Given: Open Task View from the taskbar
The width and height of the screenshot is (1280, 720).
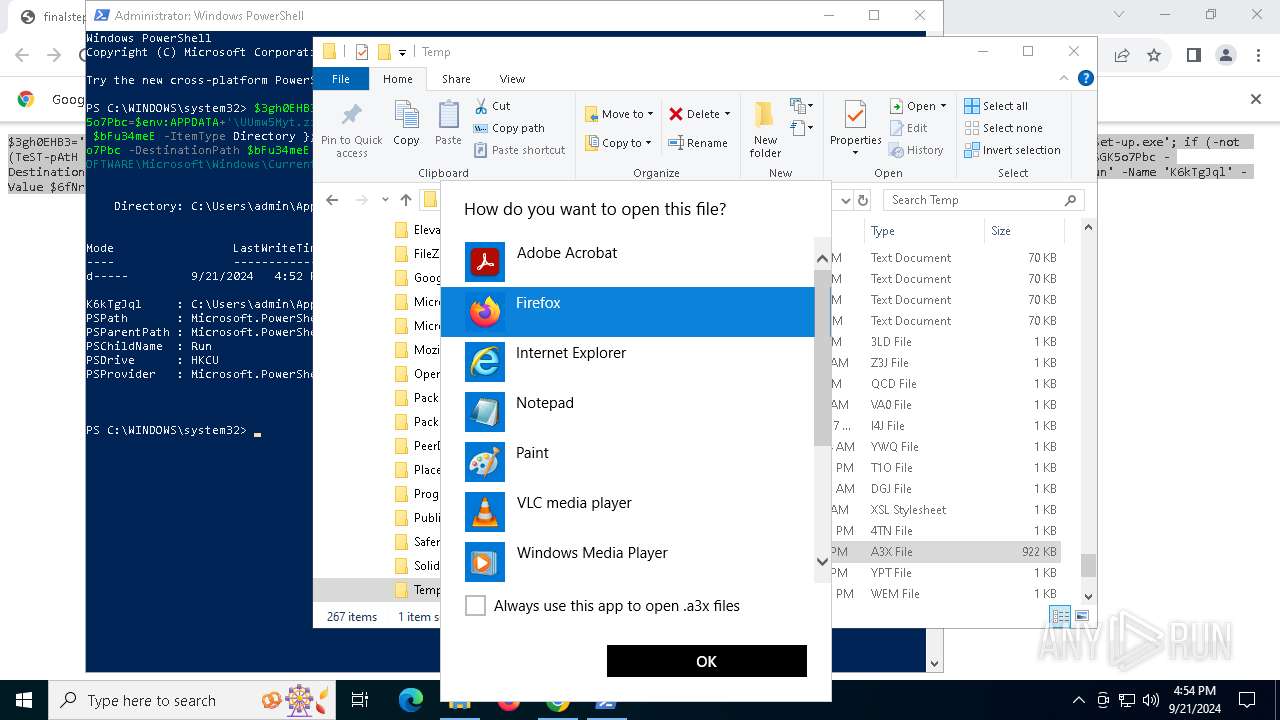Looking at the screenshot, I should point(360,700).
